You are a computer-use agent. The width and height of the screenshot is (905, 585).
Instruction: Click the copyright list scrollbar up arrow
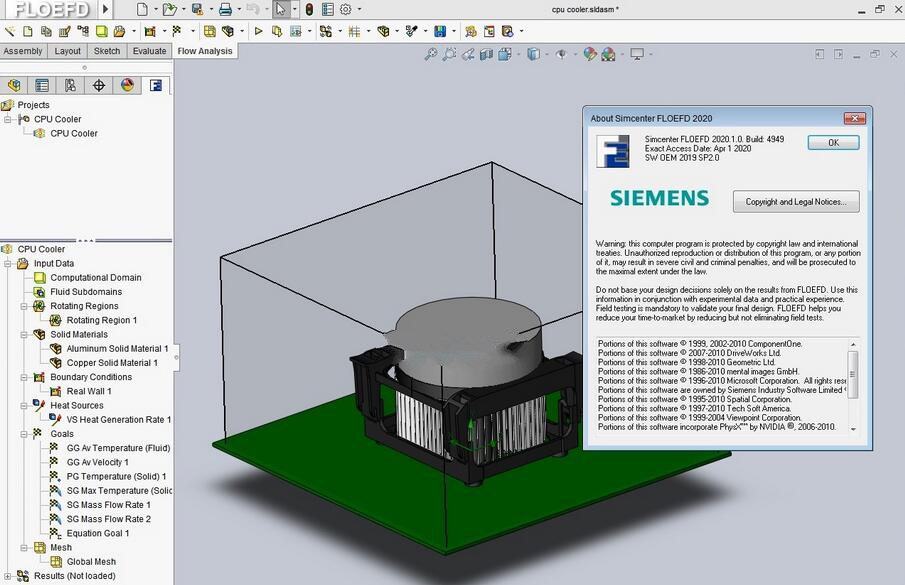click(853, 344)
